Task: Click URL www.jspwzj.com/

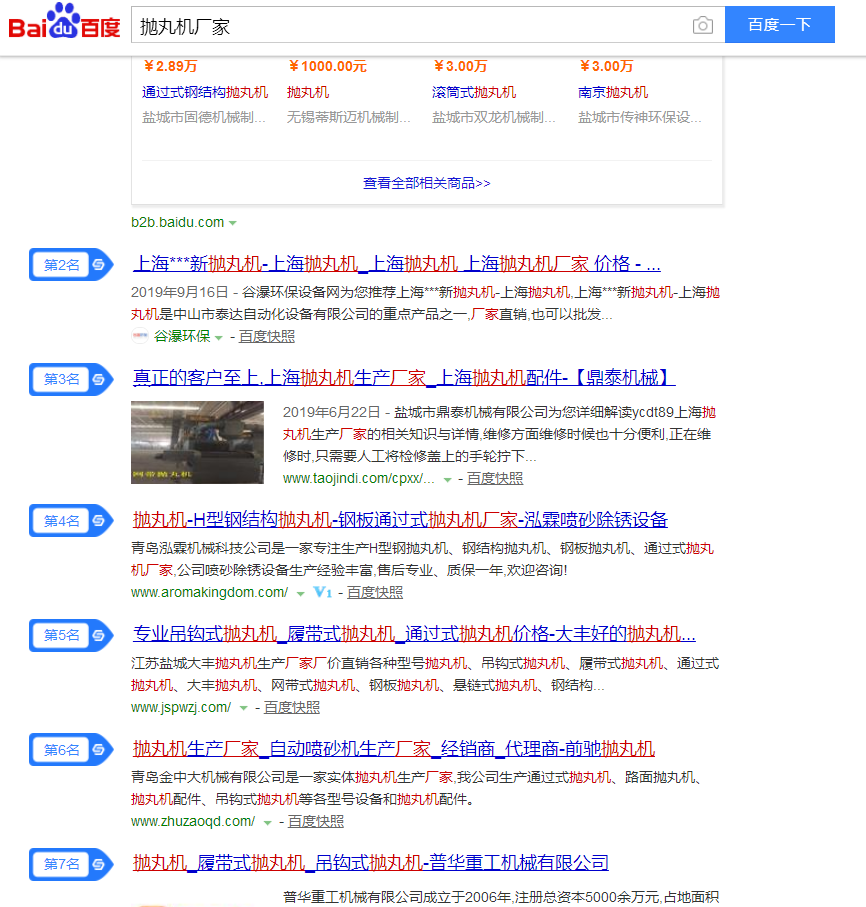Action: pos(181,707)
